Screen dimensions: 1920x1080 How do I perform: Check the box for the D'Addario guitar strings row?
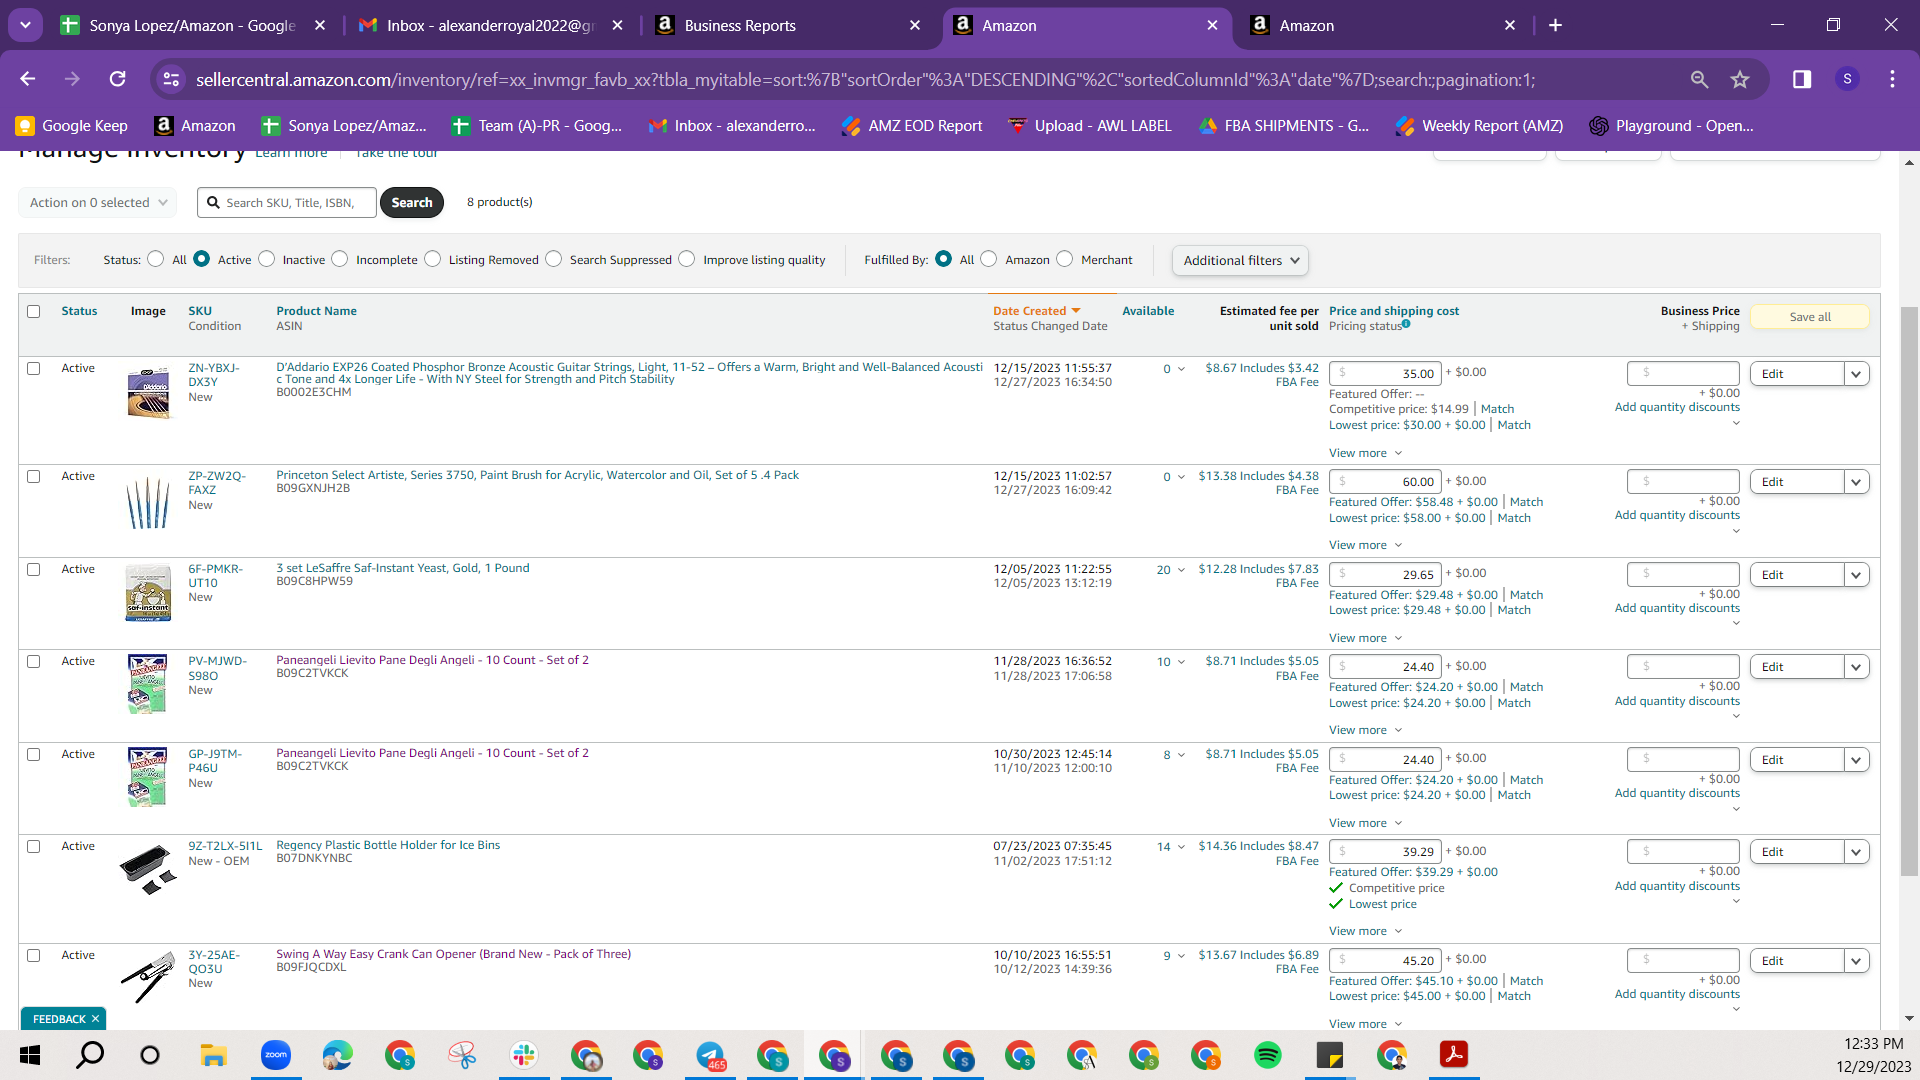[34, 368]
